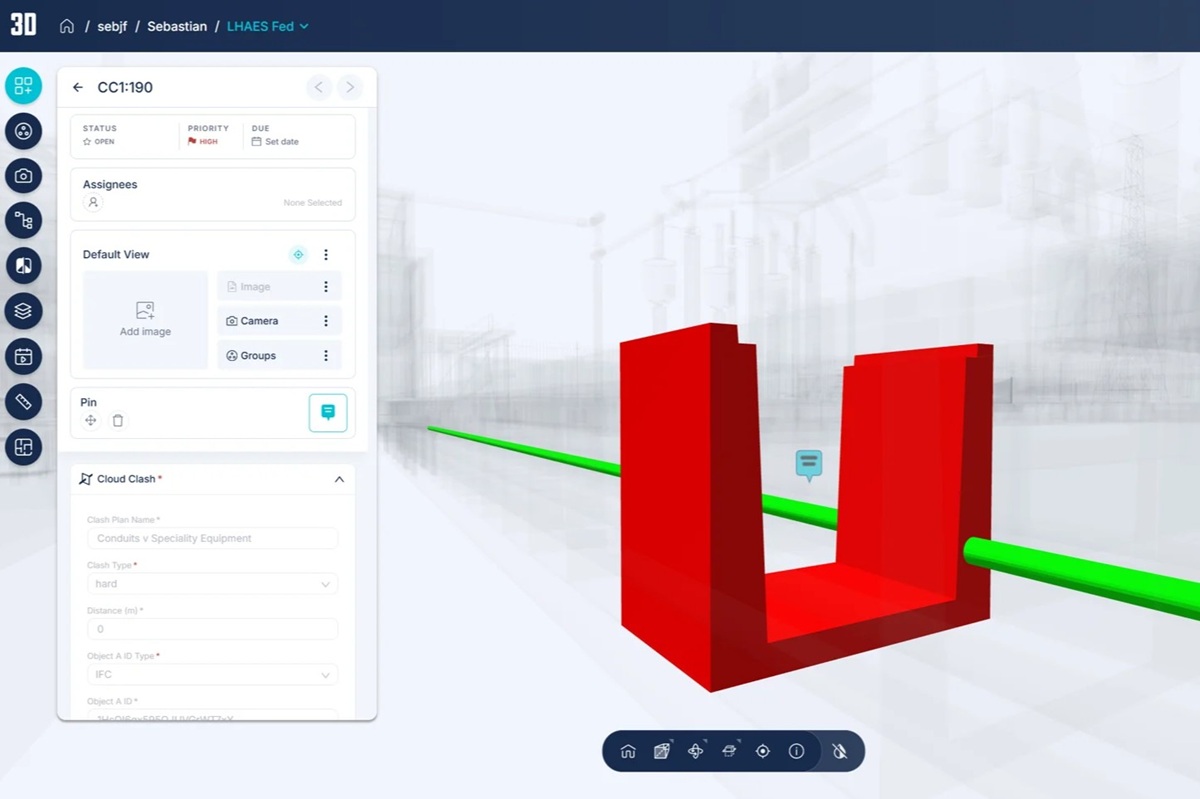This screenshot has height=799, width=1200.
Task: Click the orbit navigation toolbar icon
Action: [696, 751]
